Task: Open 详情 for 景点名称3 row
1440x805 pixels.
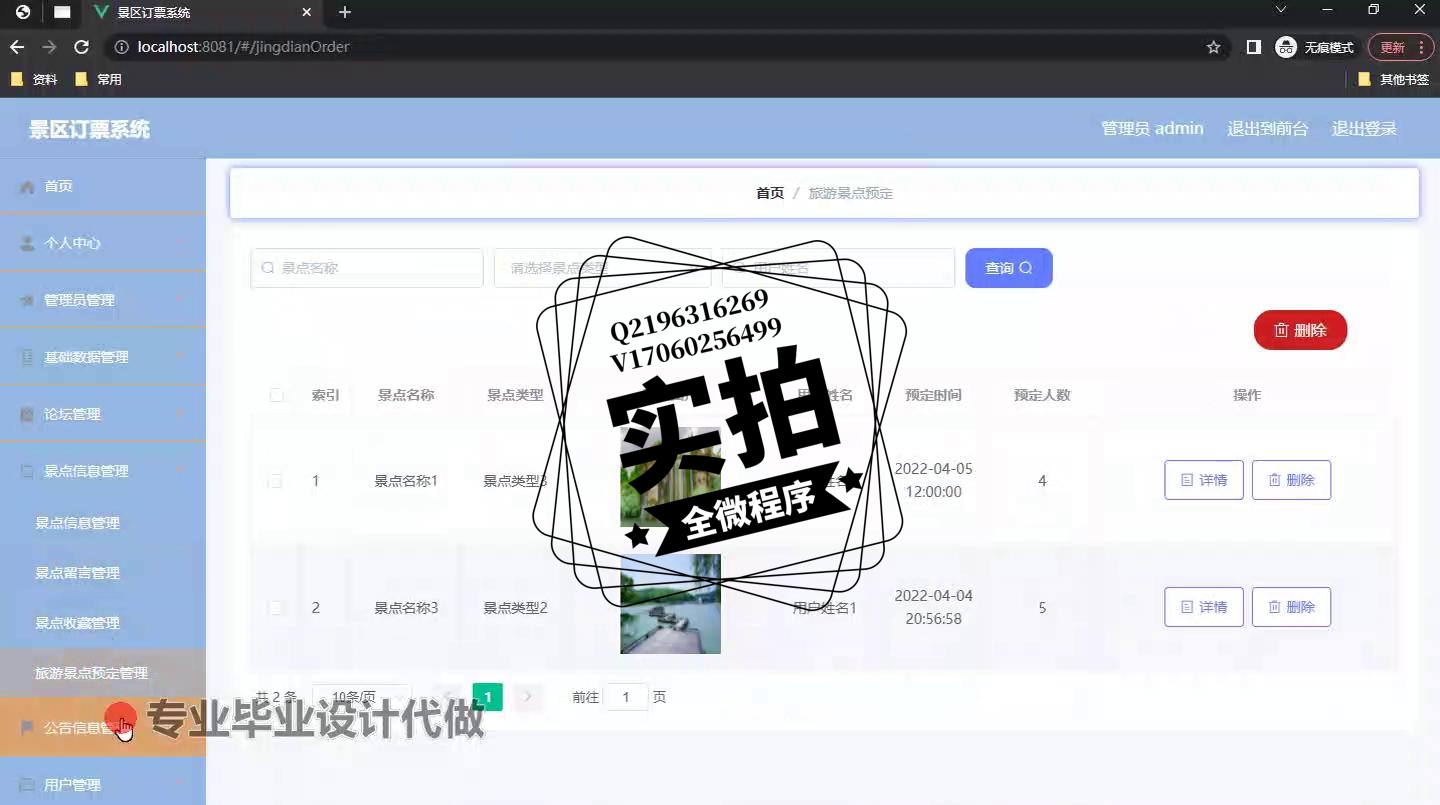Action: tap(1204, 607)
